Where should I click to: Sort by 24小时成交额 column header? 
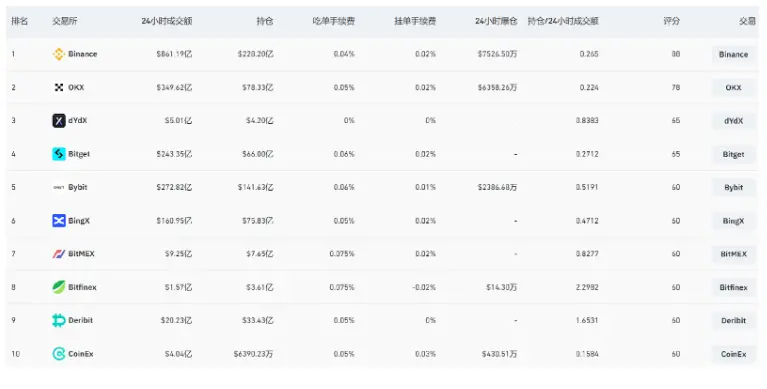point(167,21)
